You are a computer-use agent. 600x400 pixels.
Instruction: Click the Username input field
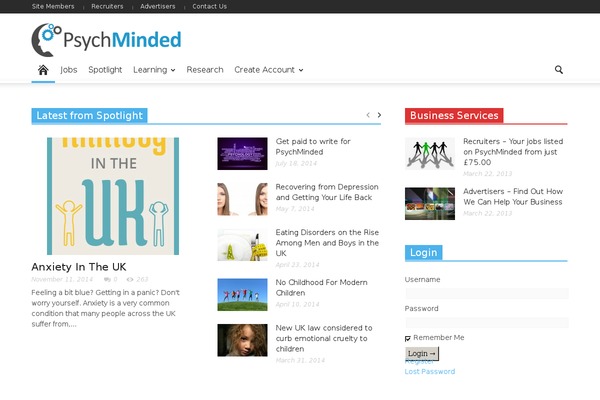(x=486, y=294)
